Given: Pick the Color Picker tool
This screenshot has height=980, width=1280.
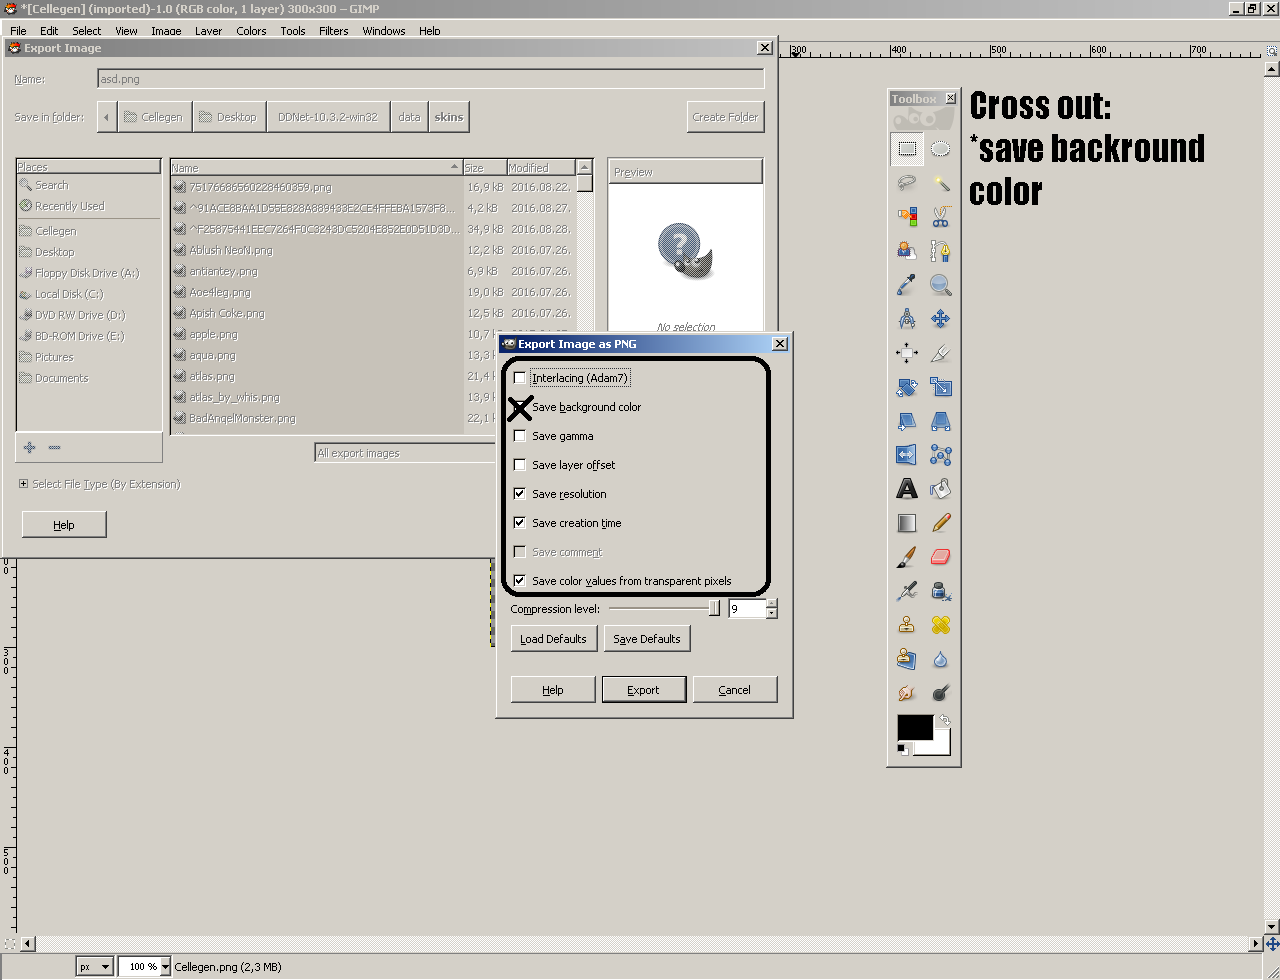Looking at the screenshot, I should tap(907, 284).
